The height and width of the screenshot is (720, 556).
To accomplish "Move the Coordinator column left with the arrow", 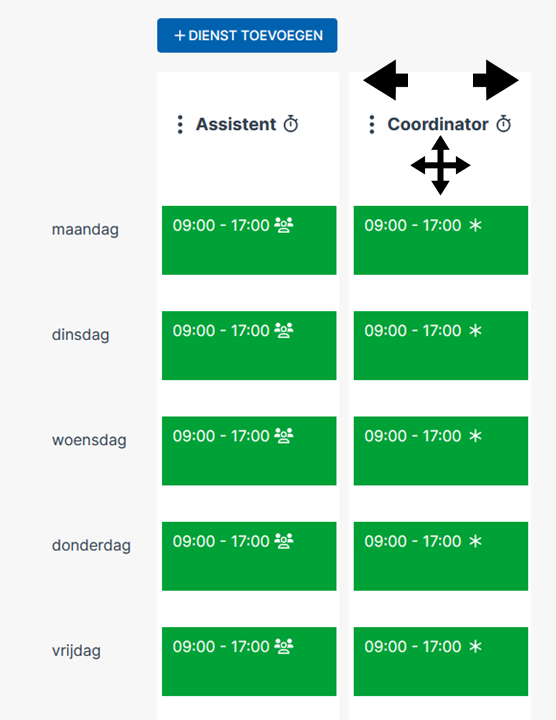I will coord(386,80).
